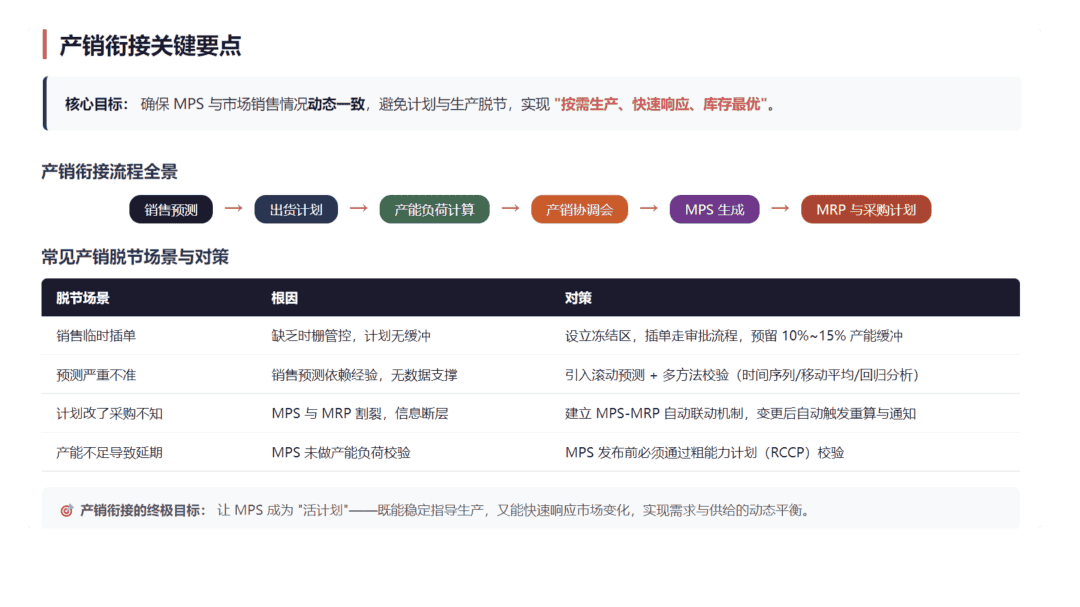Screen dimensions: 1080x607
Task: Click the MPS 生成 flow step pill
Action: point(714,209)
